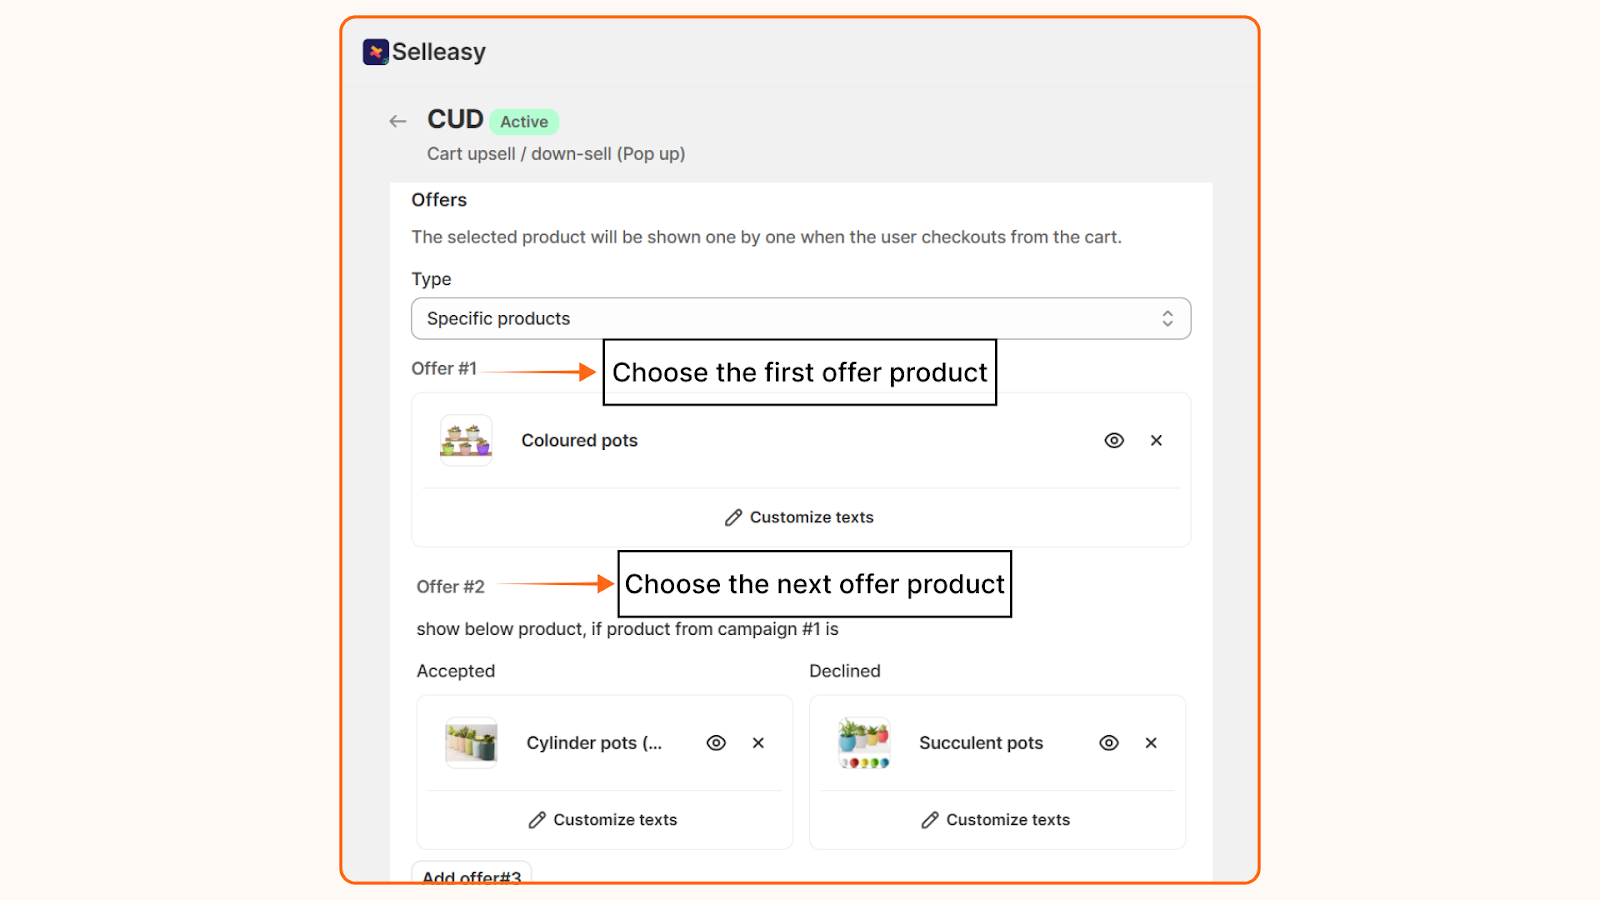
Task: Click the Selleasy app logo icon
Action: tap(375, 51)
